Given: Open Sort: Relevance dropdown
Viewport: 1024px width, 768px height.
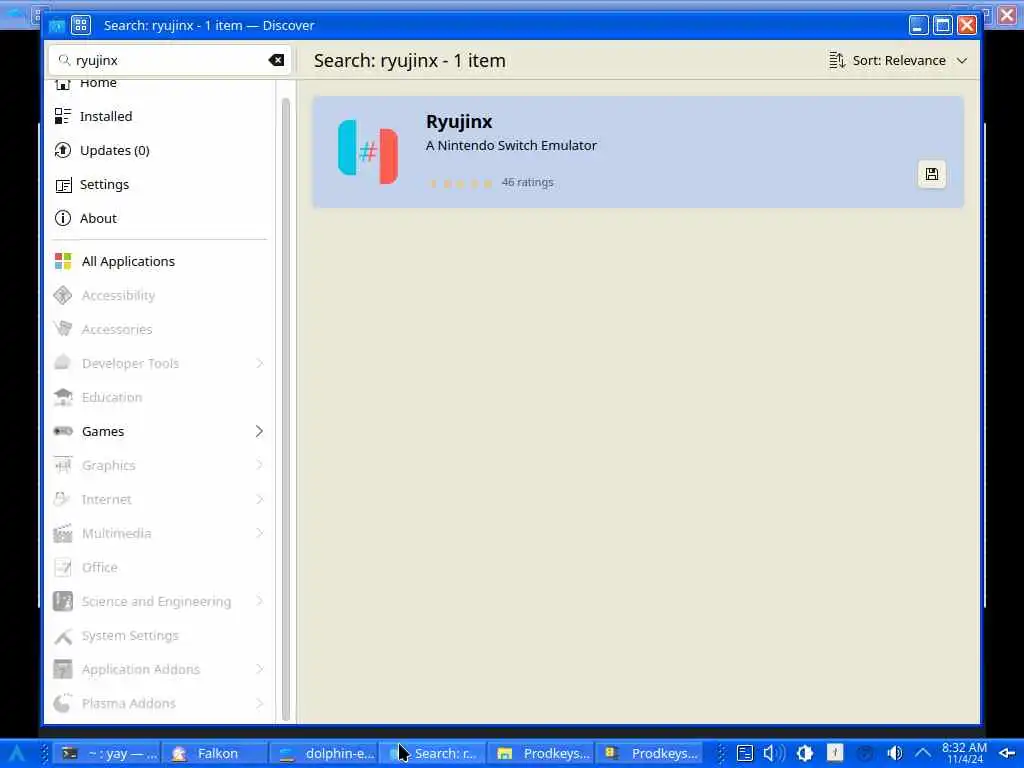Looking at the screenshot, I should click(898, 60).
